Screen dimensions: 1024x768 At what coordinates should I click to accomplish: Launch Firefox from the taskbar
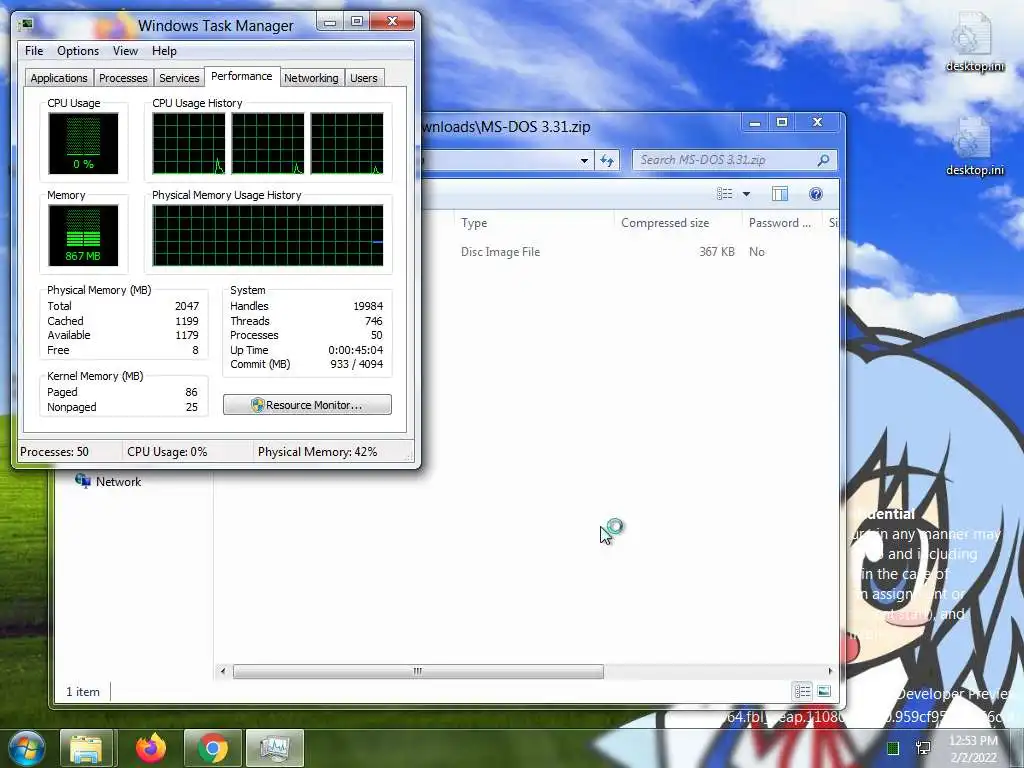pos(150,748)
